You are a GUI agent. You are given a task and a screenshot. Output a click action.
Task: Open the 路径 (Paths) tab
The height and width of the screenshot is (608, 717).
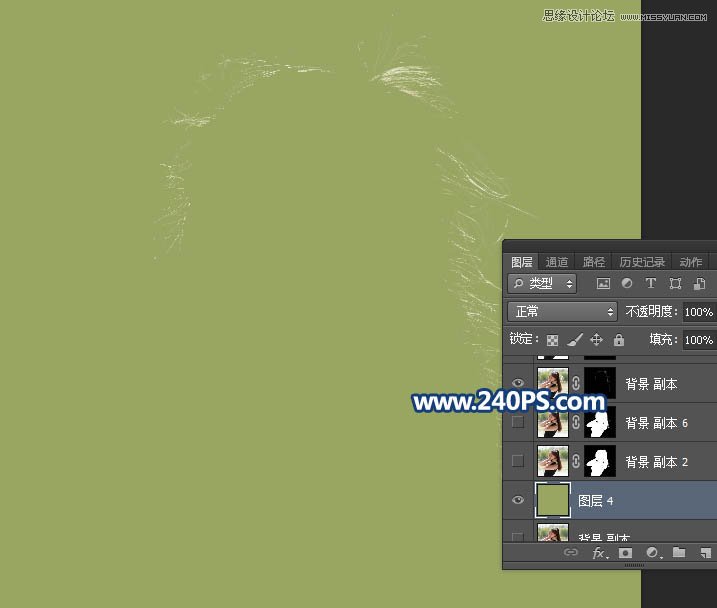click(x=594, y=262)
